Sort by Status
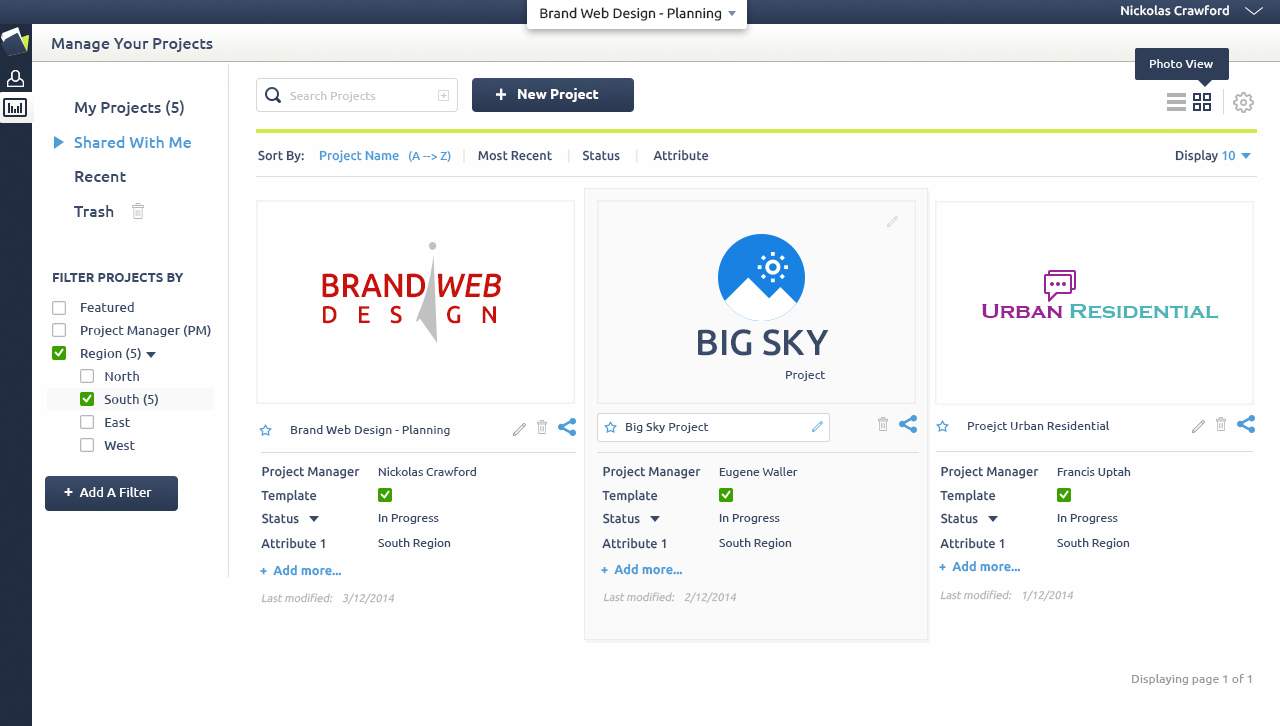This screenshot has width=1280, height=726. pos(601,156)
